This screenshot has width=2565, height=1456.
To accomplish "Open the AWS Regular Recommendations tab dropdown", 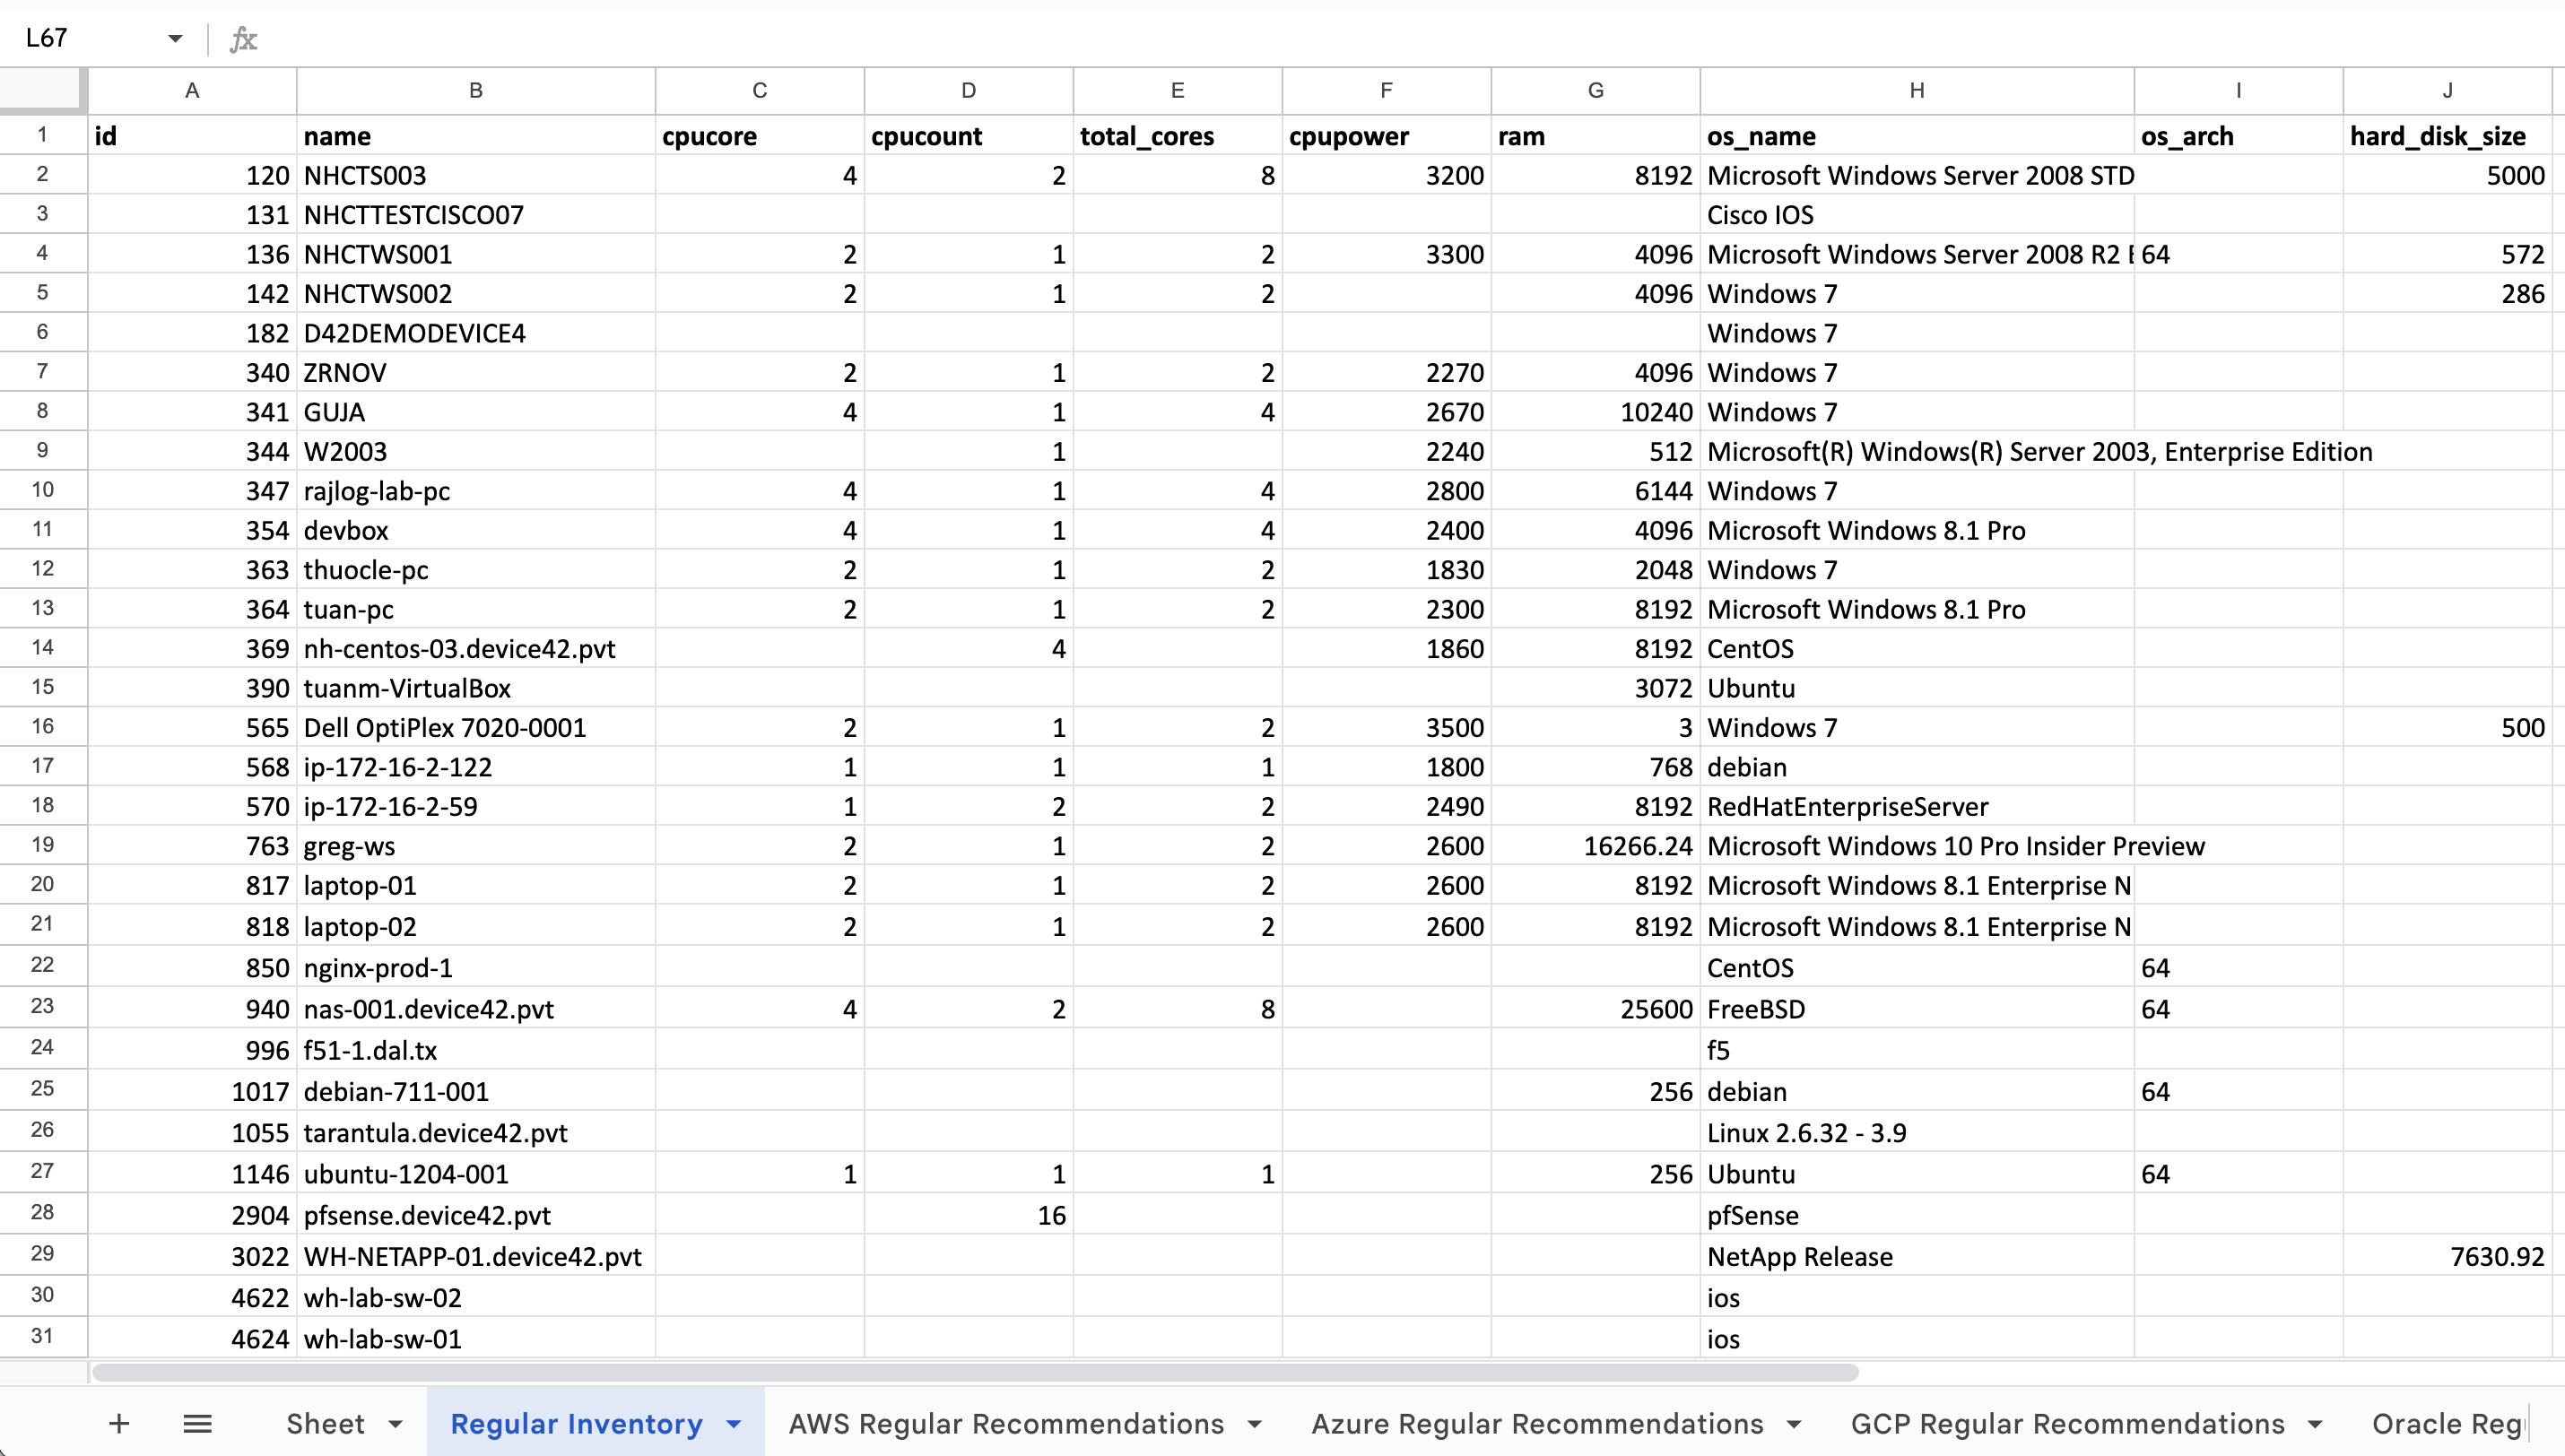I will click(x=1255, y=1423).
